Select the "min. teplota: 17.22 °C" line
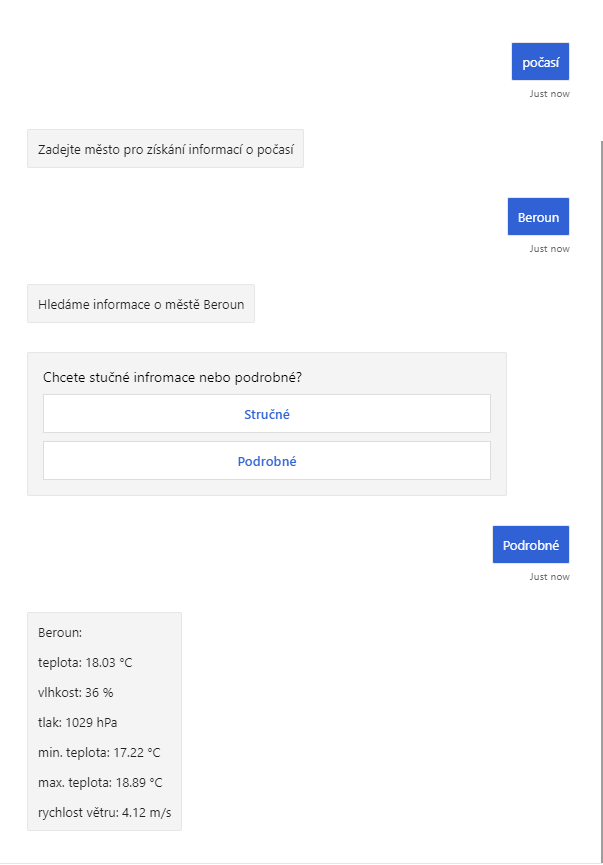 [x=99, y=752]
